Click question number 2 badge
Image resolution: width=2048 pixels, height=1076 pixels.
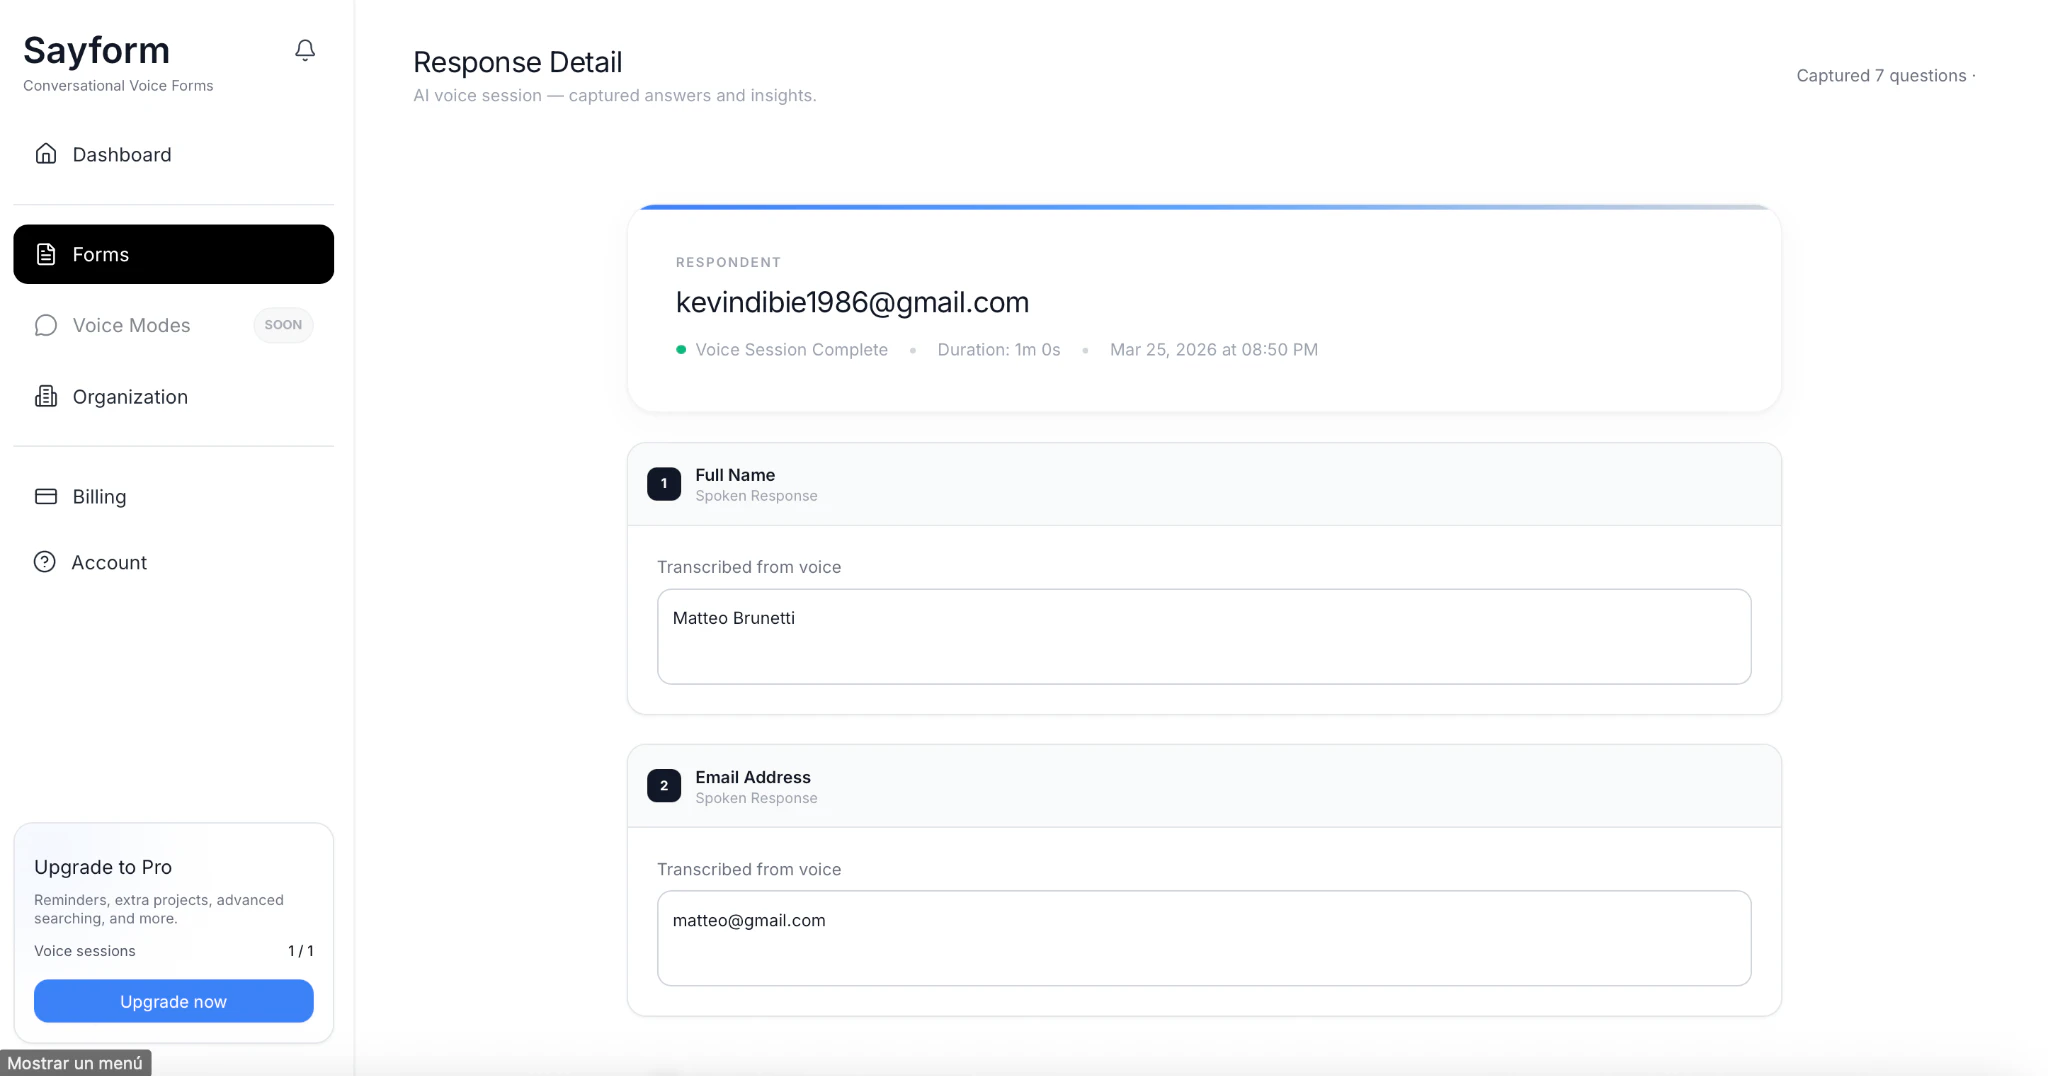[664, 786]
